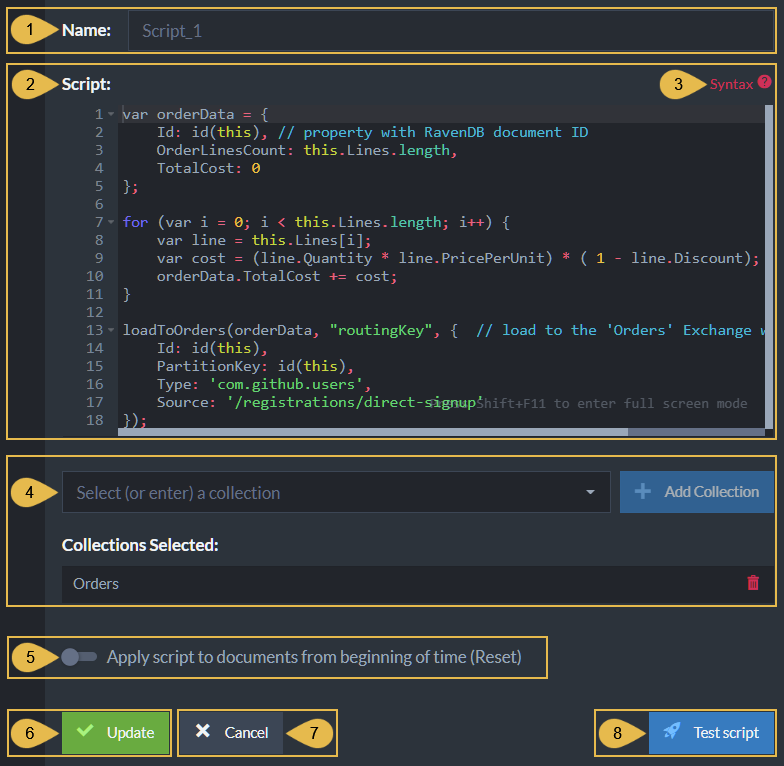Click the '/registrations/direct-signup' string

point(354,402)
